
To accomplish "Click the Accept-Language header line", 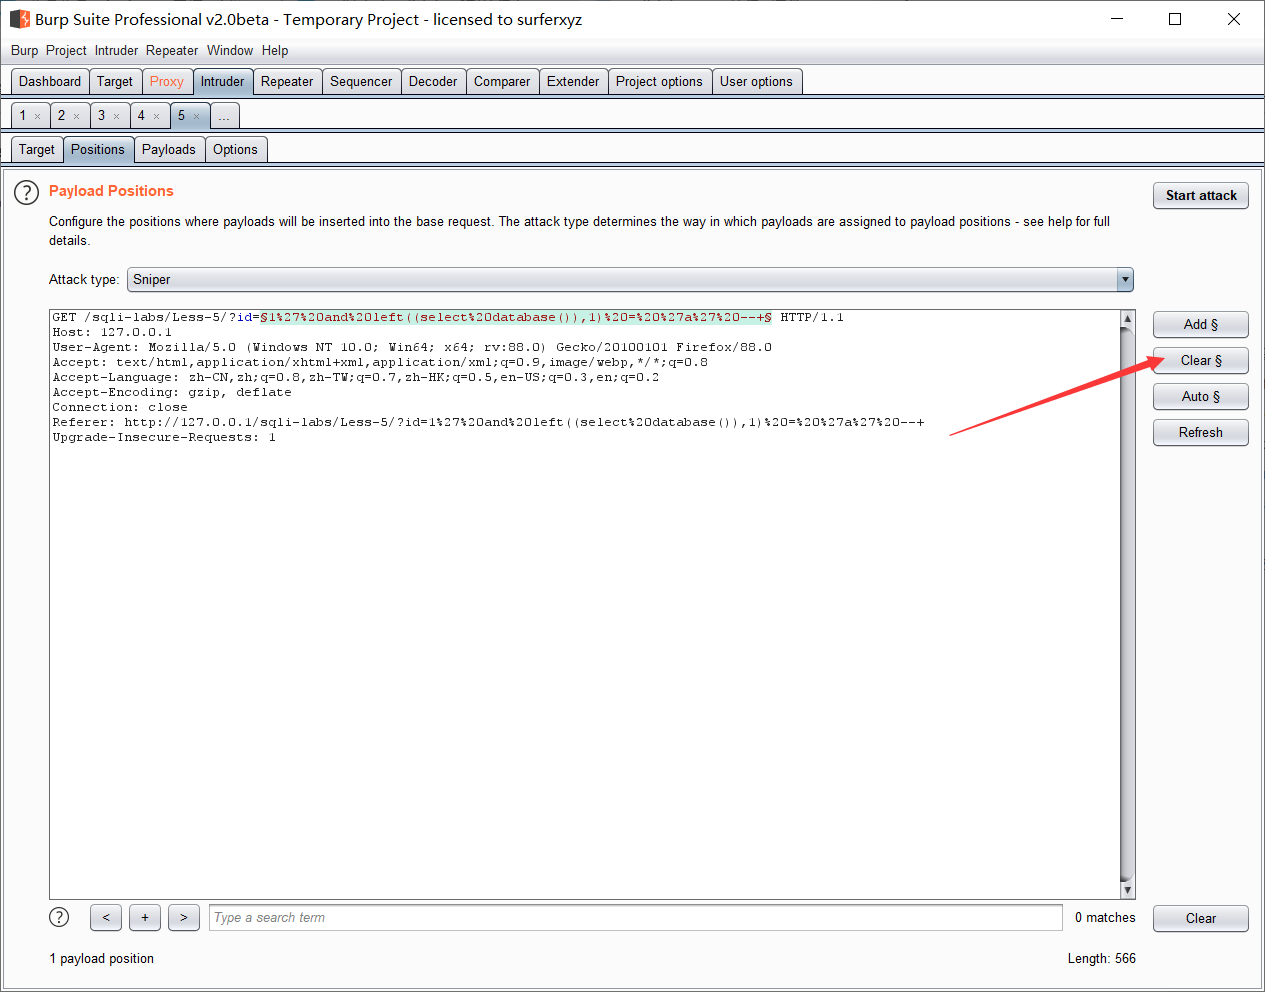I will click(x=356, y=377).
